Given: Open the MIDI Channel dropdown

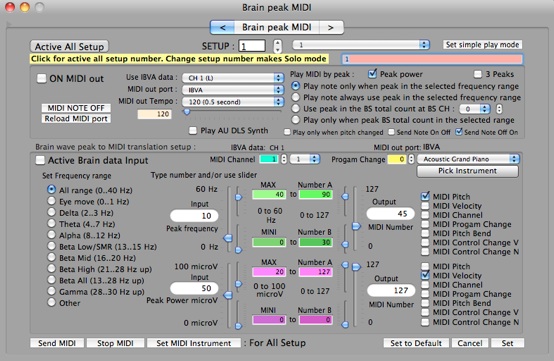Looking at the screenshot, I should (305, 159).
